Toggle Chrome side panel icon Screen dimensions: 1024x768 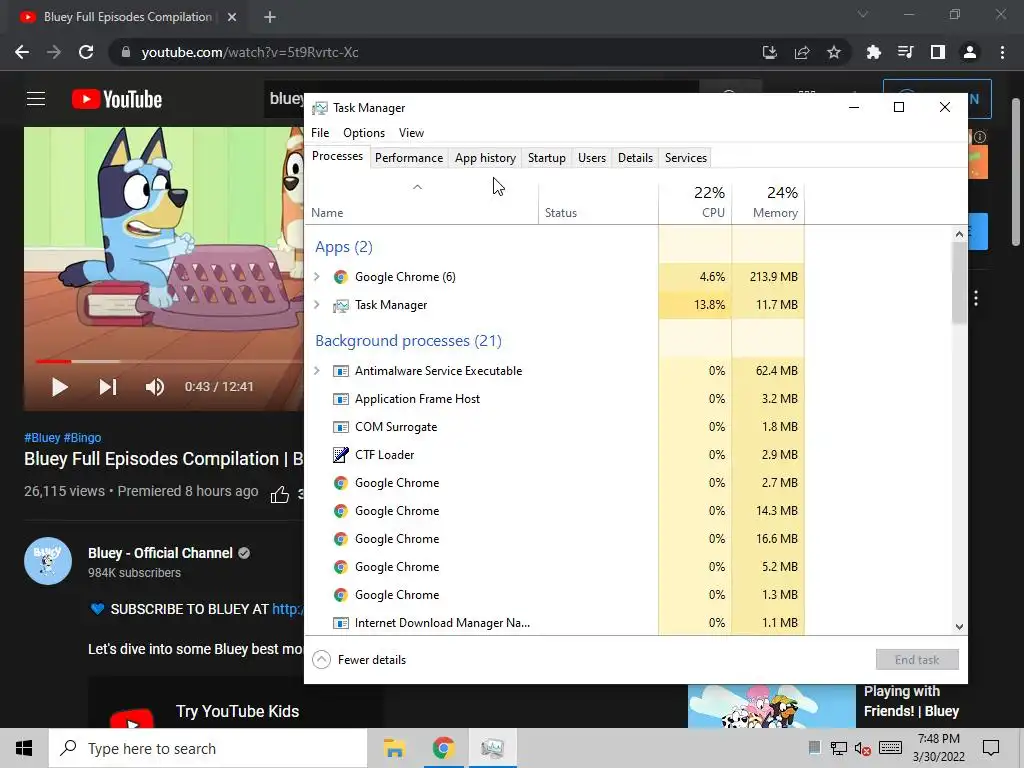pyautogui.click(x=938, y=52)
